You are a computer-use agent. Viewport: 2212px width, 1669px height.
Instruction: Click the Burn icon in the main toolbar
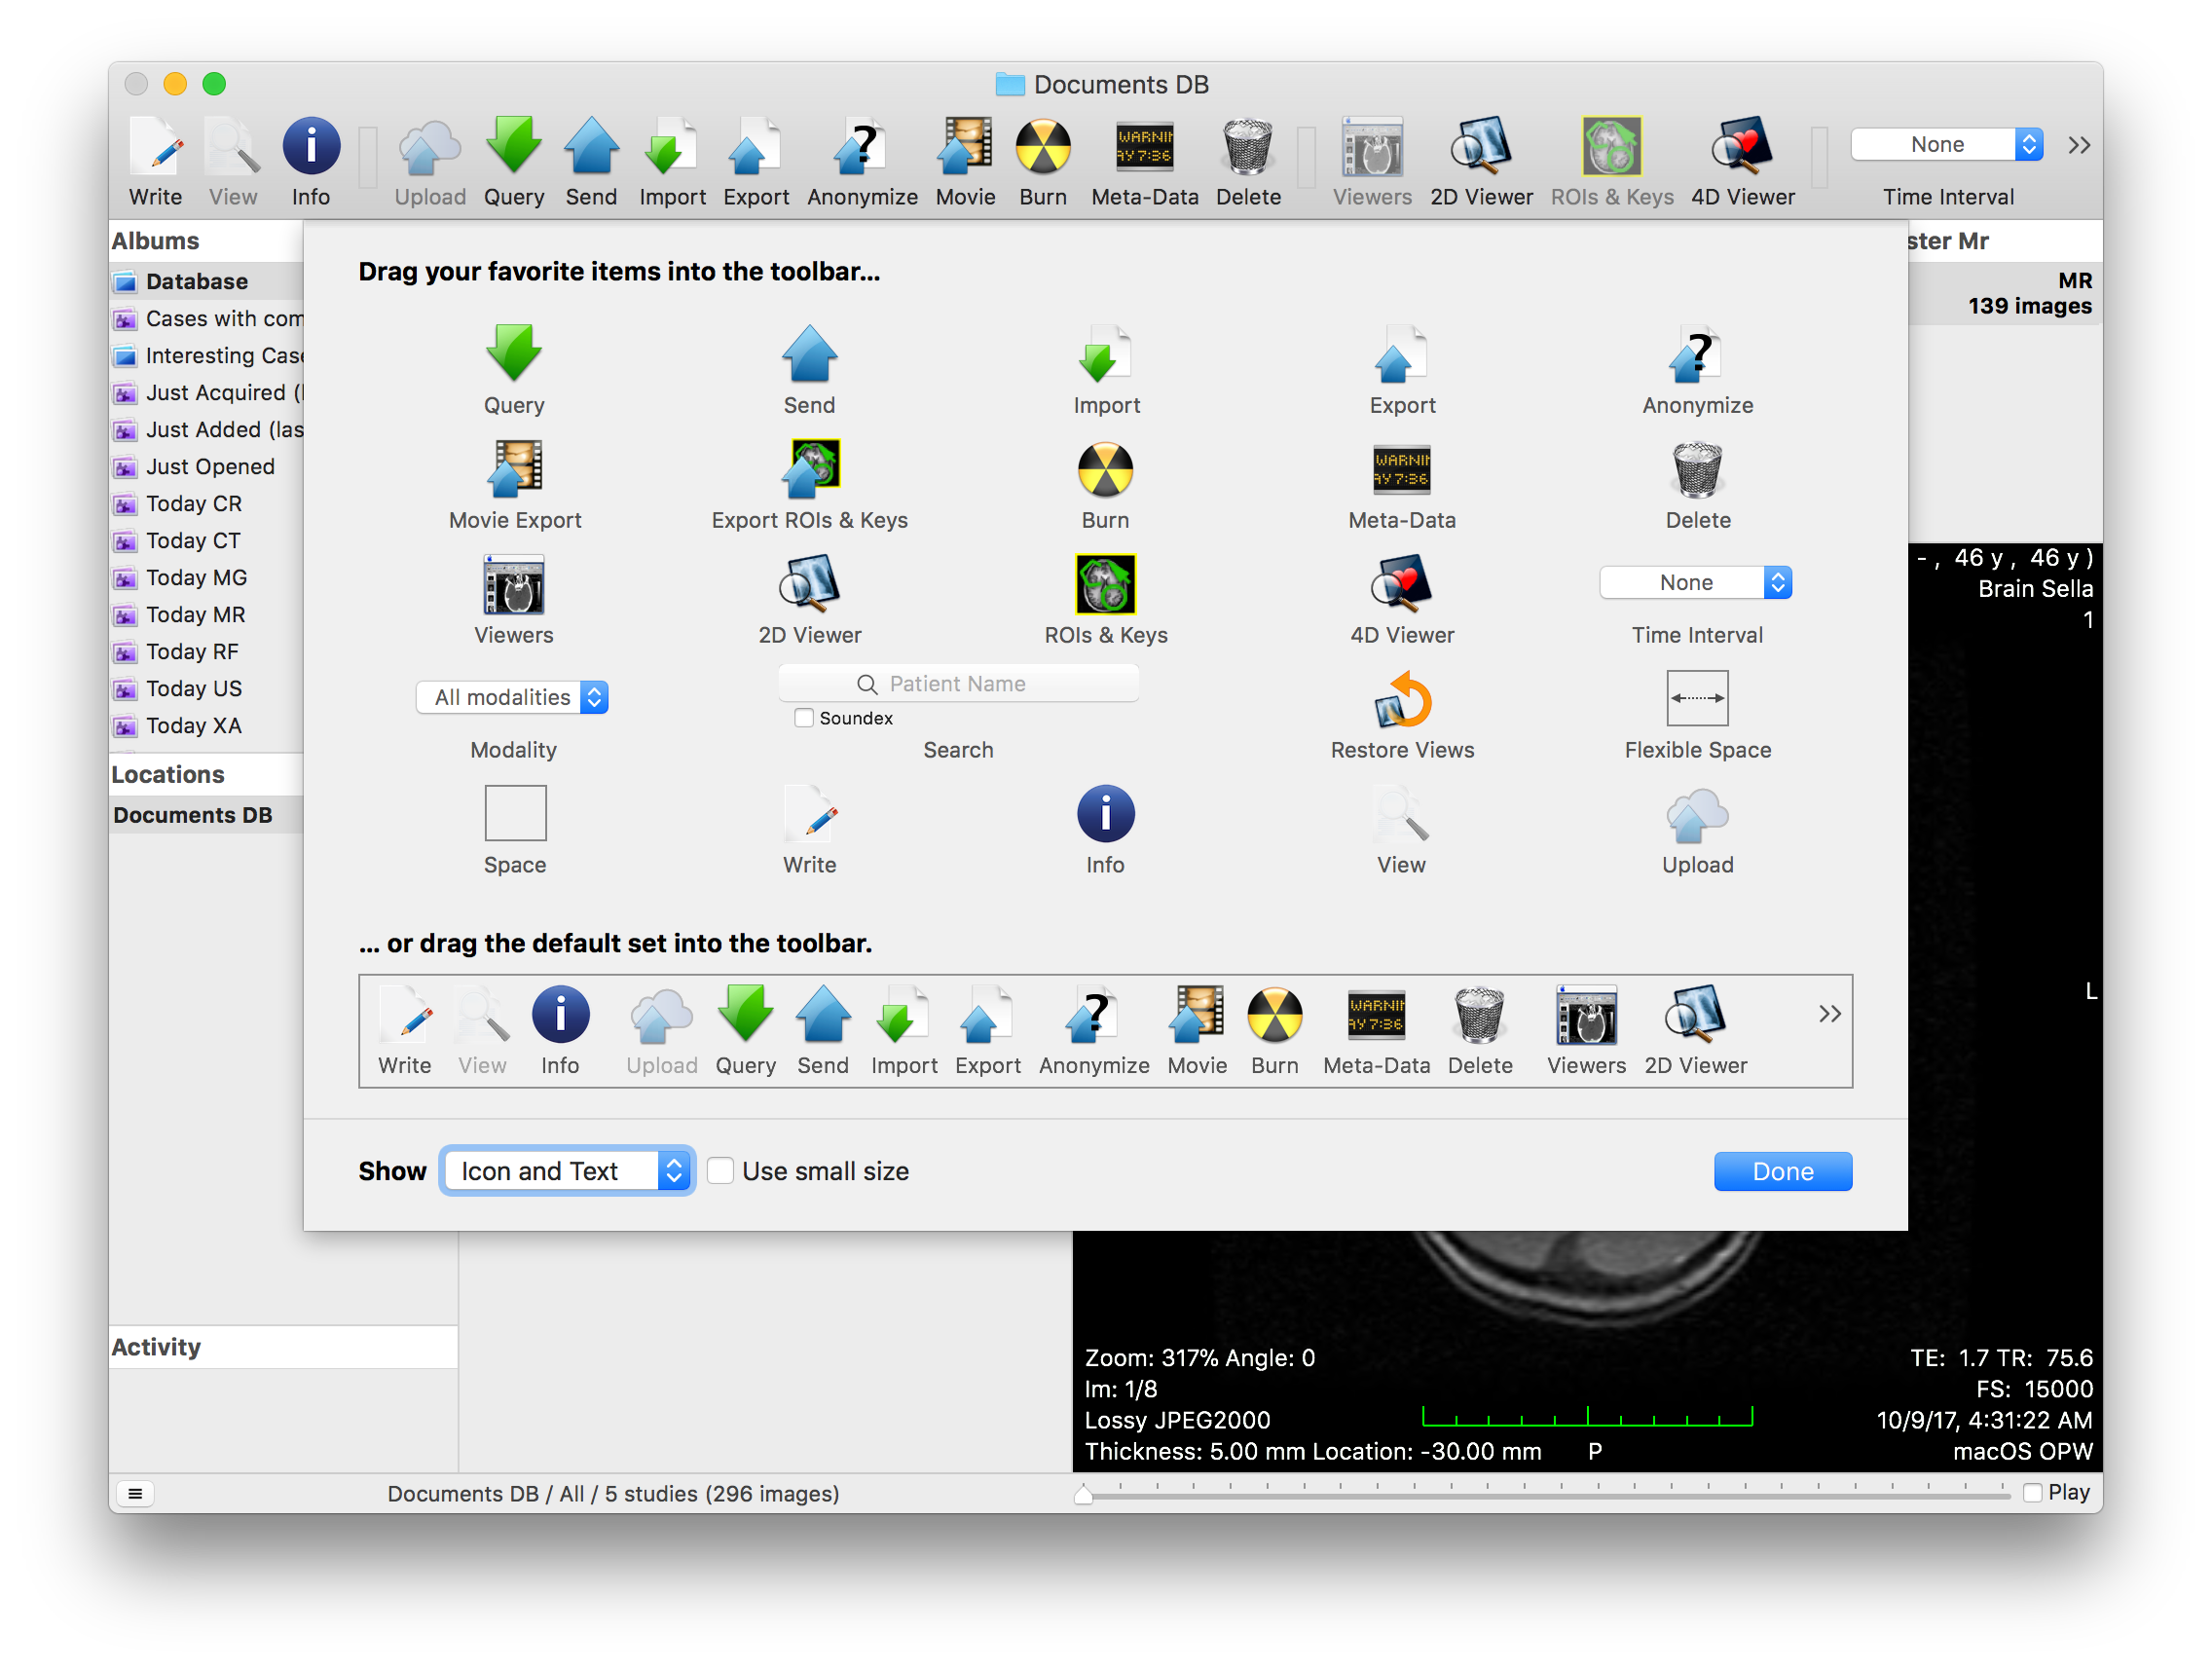1043,147
